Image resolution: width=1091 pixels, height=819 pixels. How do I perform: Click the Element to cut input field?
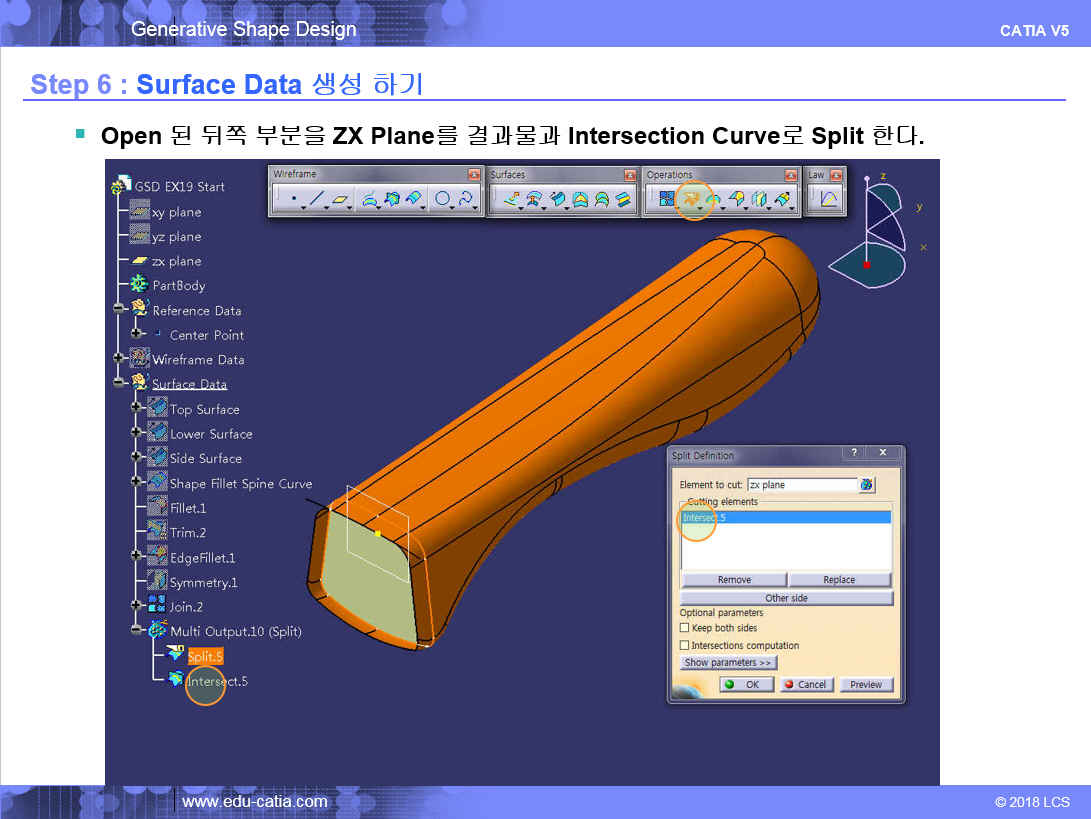(x=801, y=485)
